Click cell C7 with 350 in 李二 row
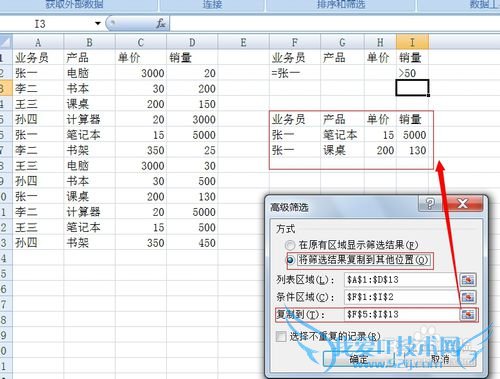The width and height of the screenshot is (500, 379). [x=141, y=150]
